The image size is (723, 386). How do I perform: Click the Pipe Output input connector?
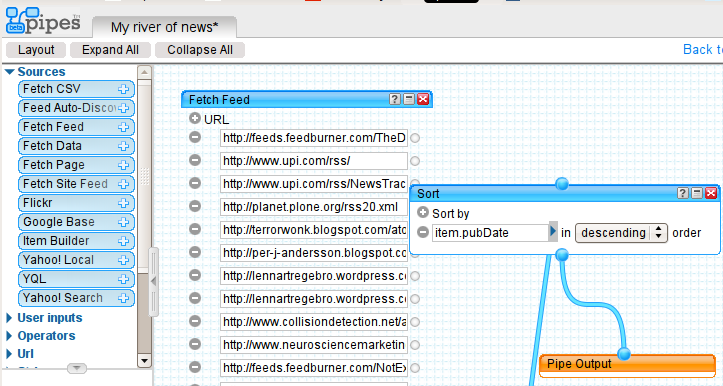(624, 354)
